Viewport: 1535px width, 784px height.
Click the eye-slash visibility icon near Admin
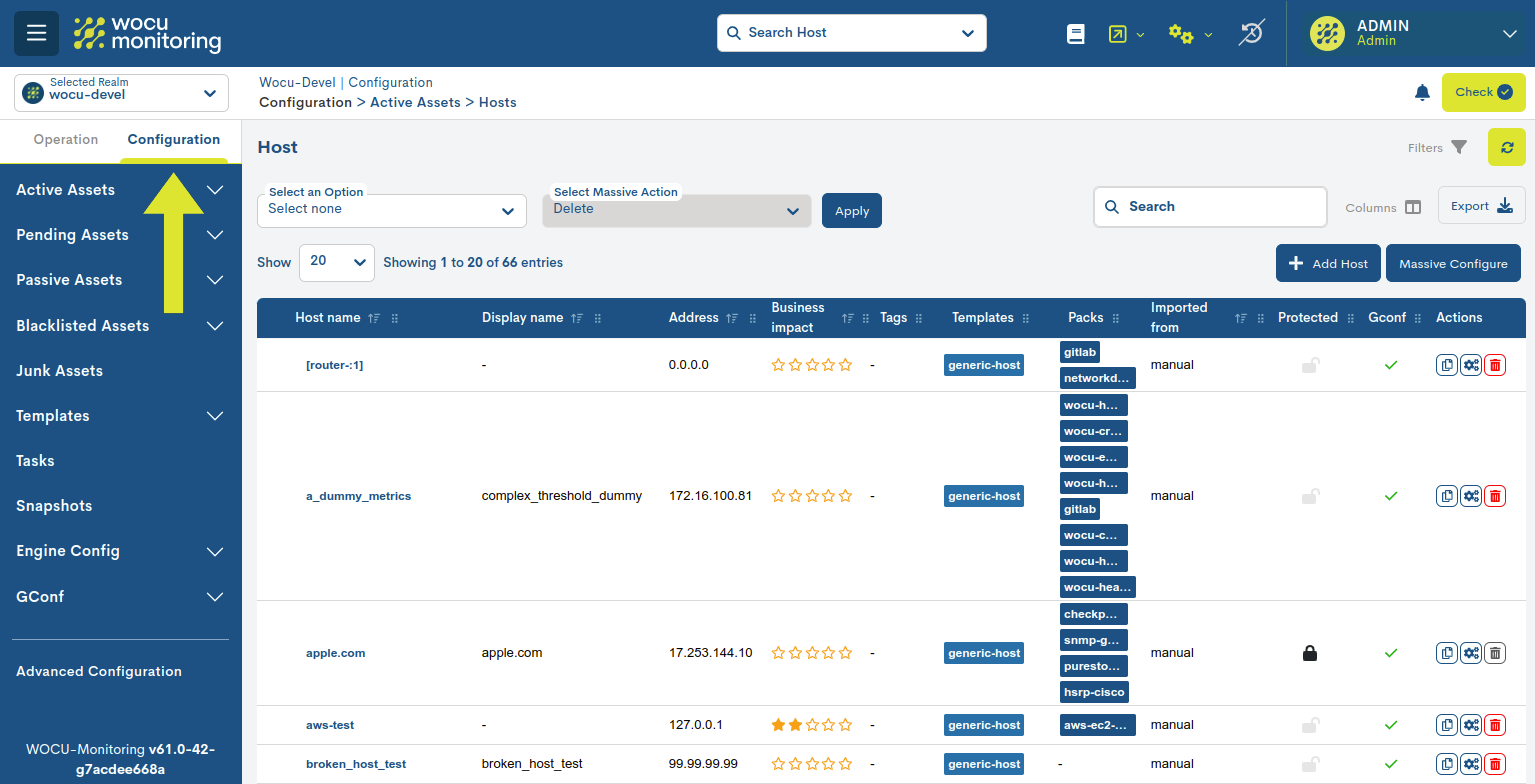click(x=1251, y=33)
